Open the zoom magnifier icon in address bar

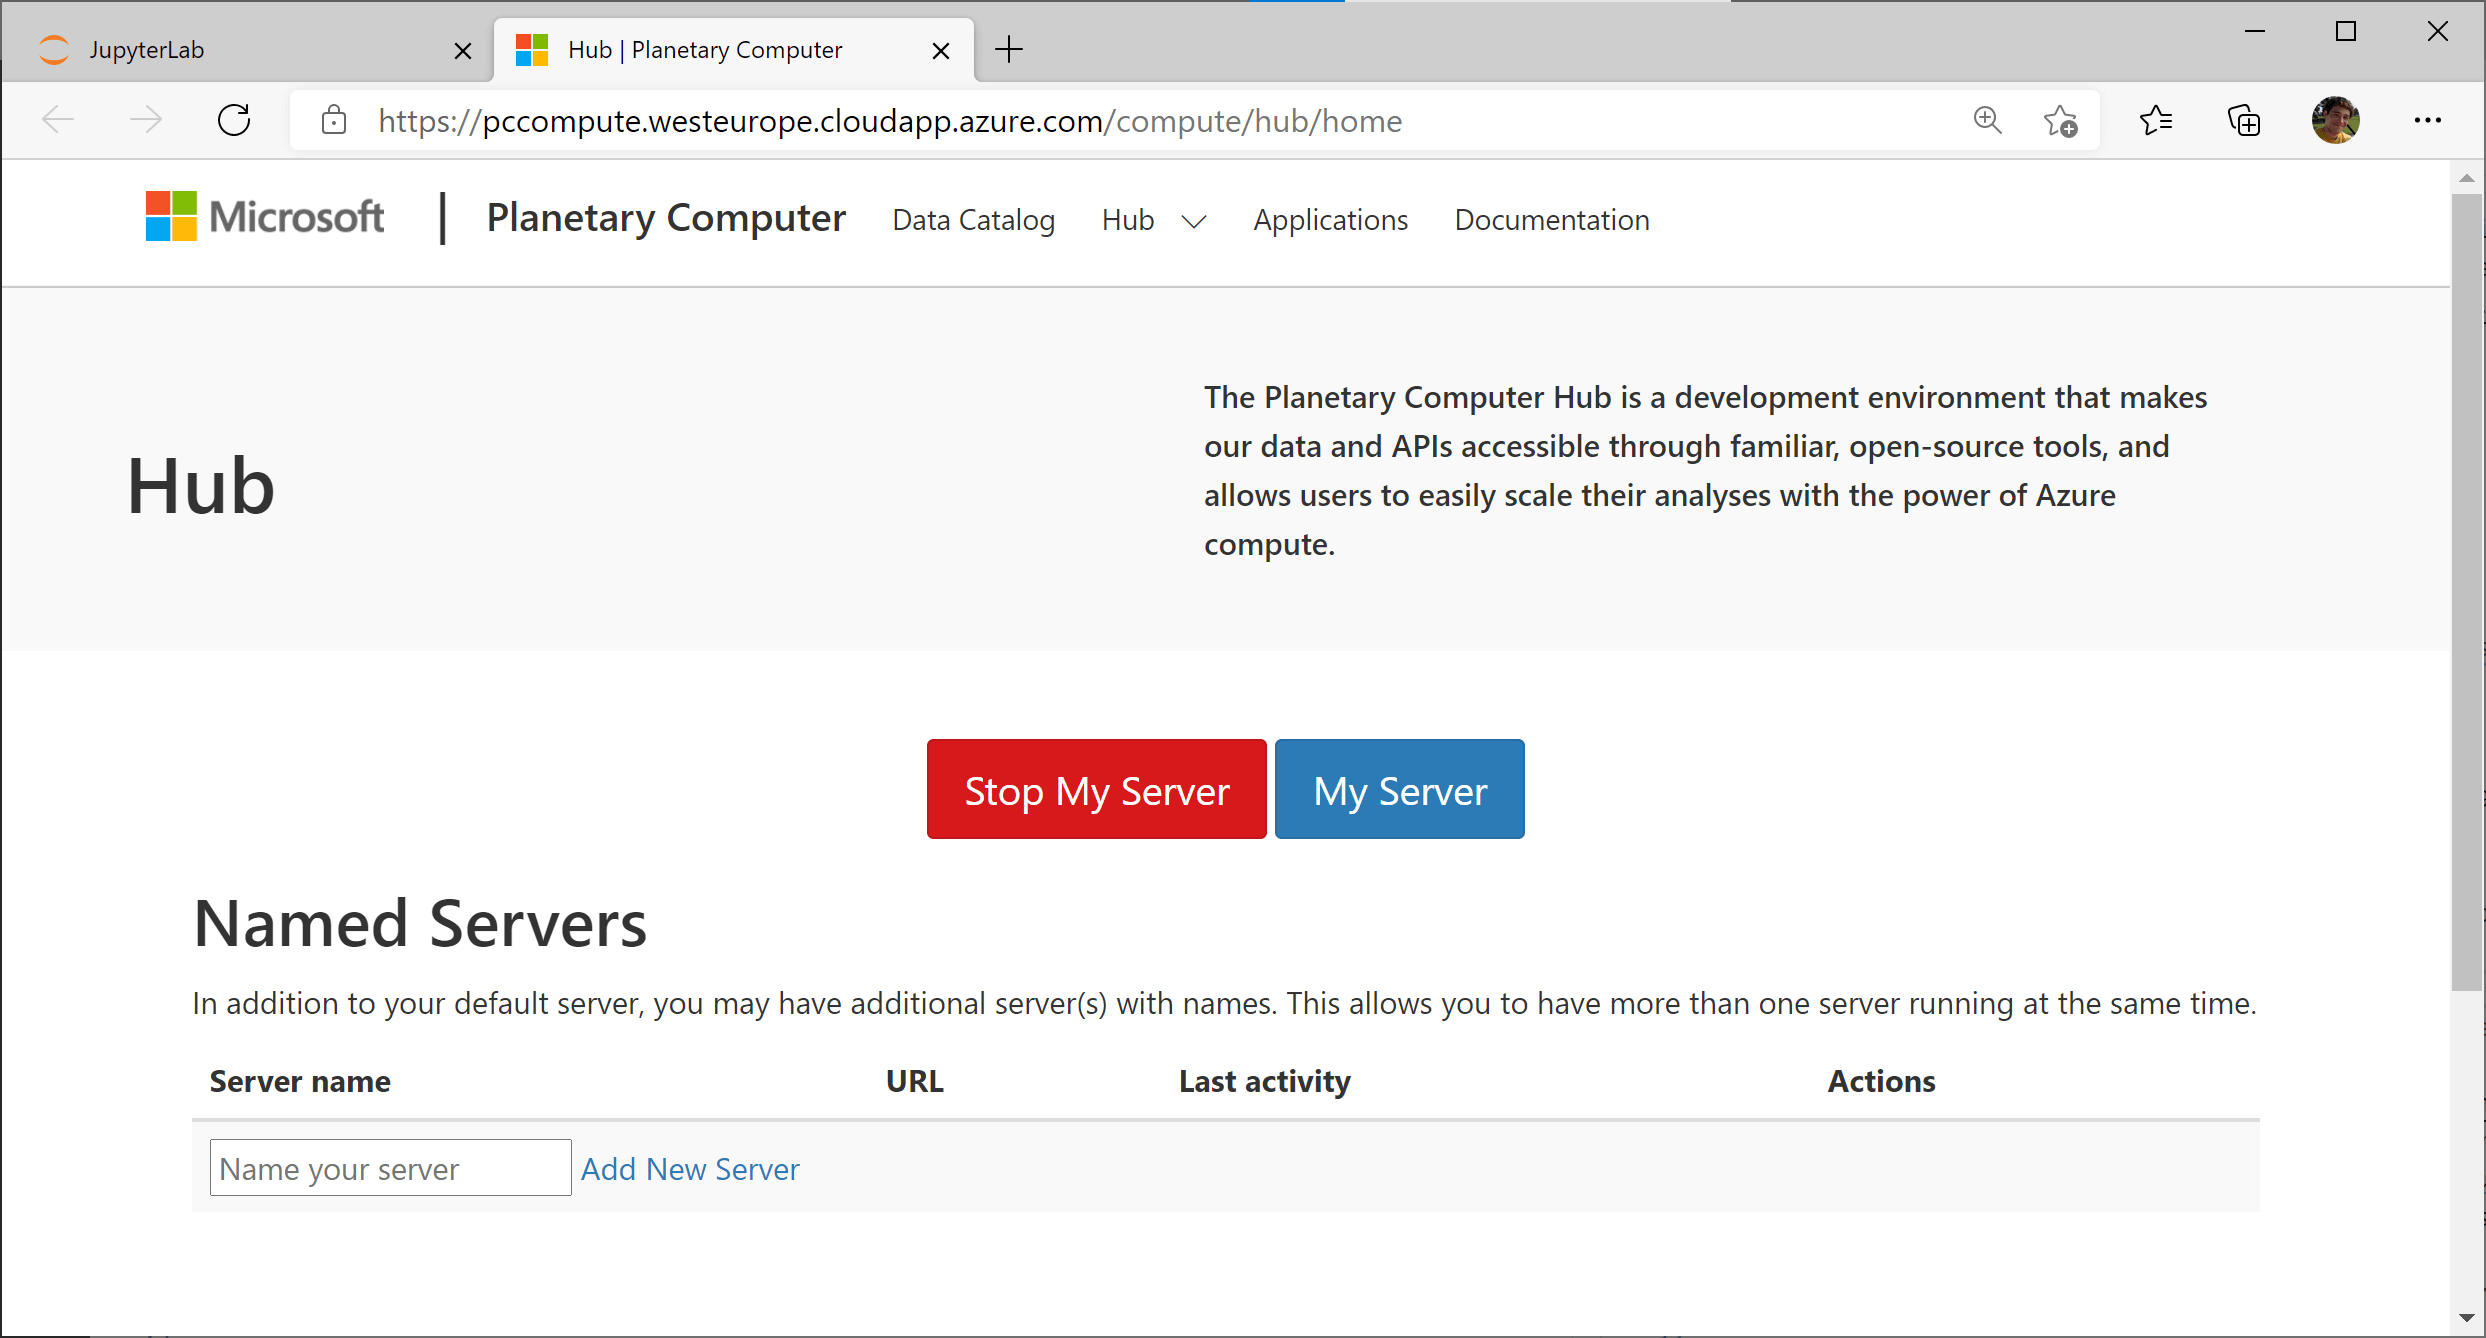[x=1987, y=121]
